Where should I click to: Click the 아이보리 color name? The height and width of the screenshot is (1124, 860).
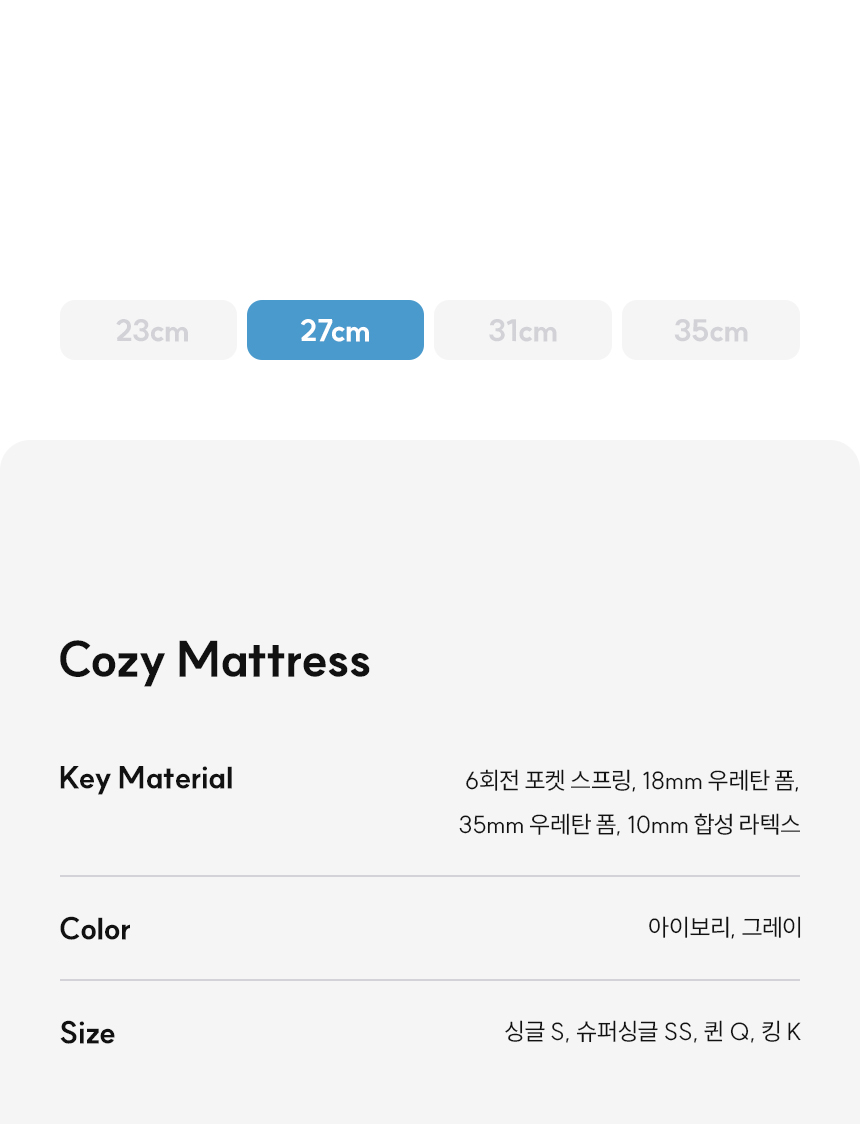coord(690,927)
